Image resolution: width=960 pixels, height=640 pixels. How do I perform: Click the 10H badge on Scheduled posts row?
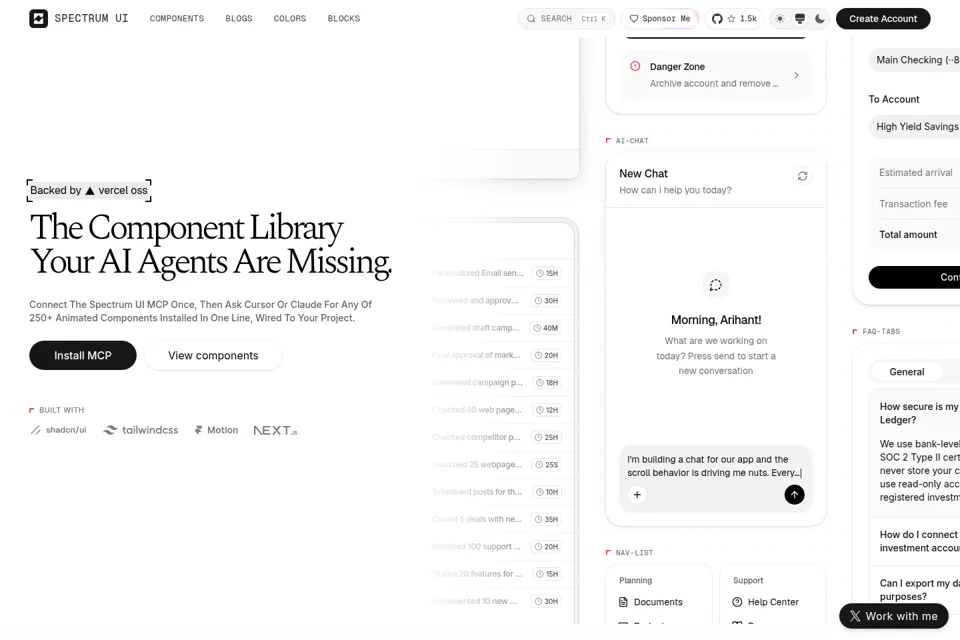pos(547,492)
